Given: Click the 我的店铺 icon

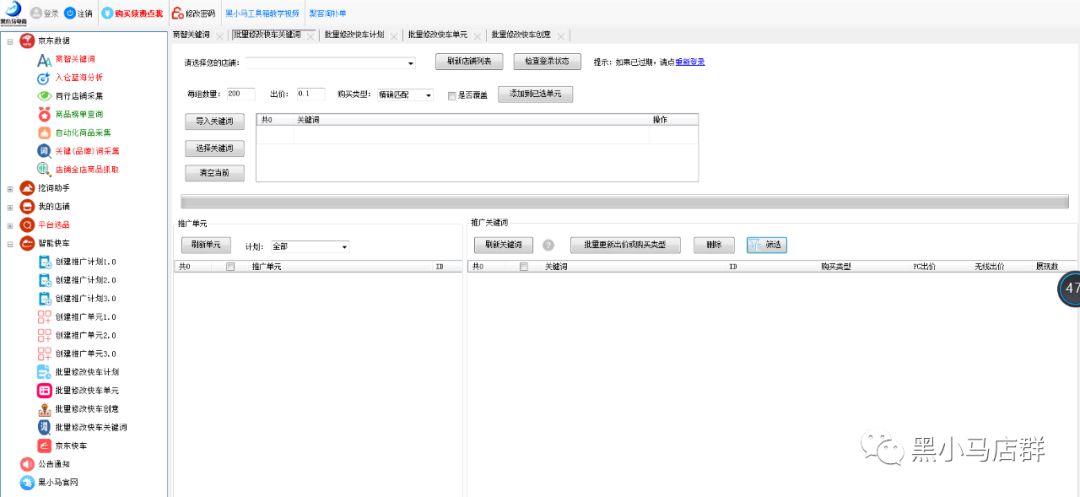Looking at the screenshot, I should tap(27, 207).
